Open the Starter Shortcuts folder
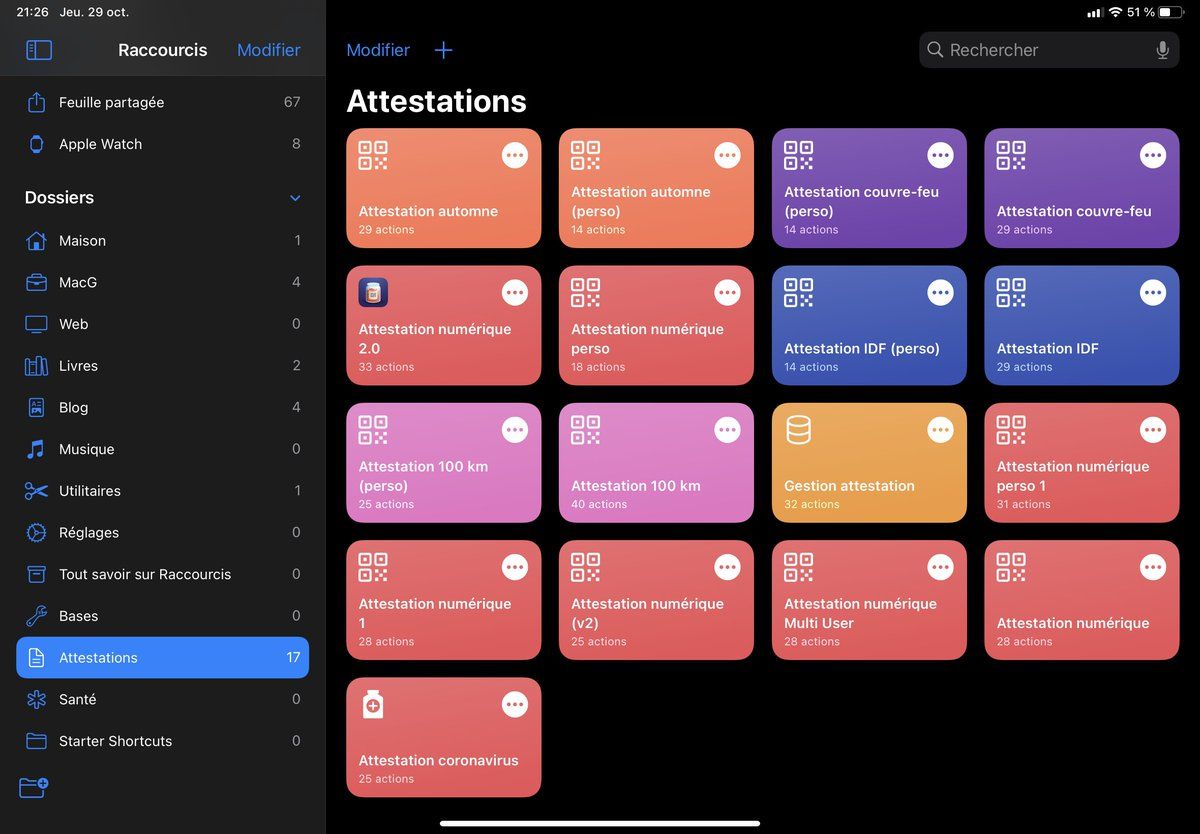 tap(163, 741)
